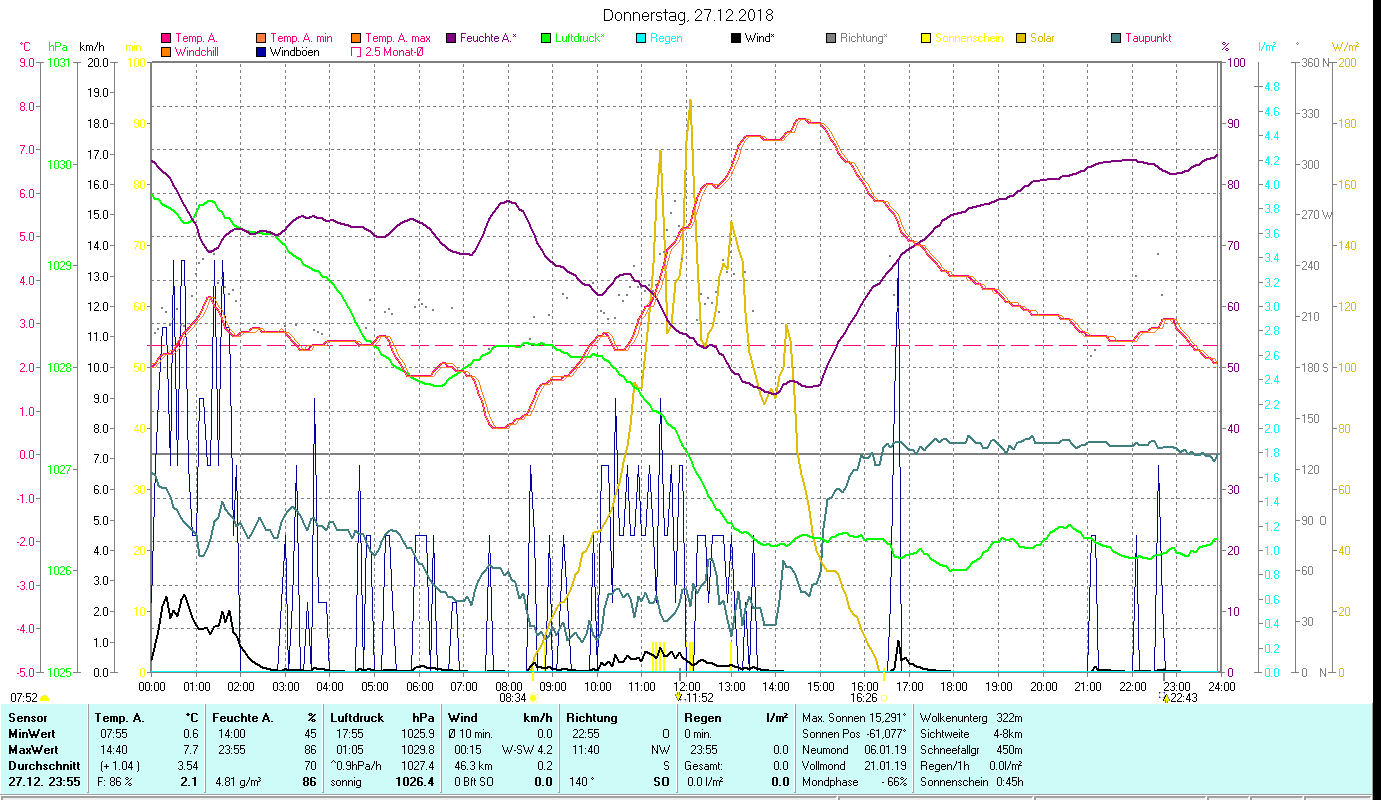Image resolution: width=1381 pixels, height=800 pixels.
Task: Click the sunrise sun icon beside 07:52
Action: click(44, 698)
